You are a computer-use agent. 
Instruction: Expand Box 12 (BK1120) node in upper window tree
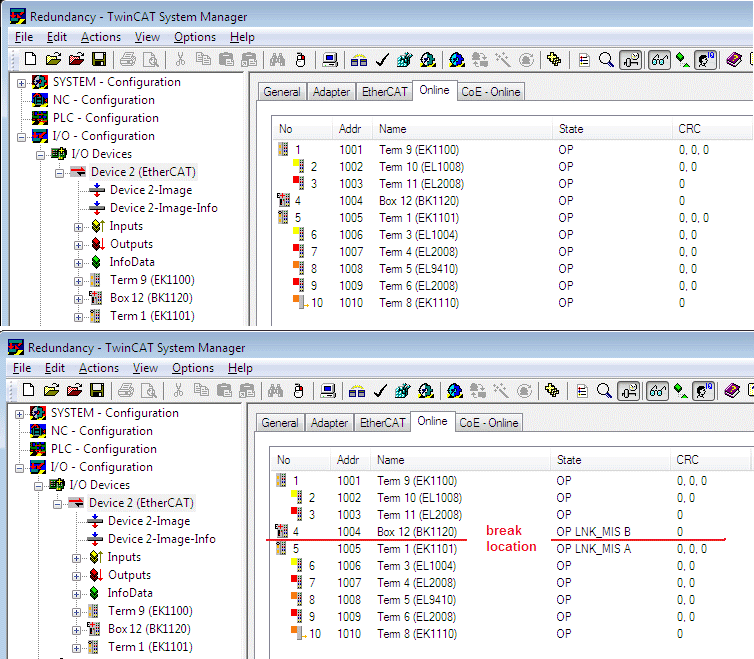point(78,299)
